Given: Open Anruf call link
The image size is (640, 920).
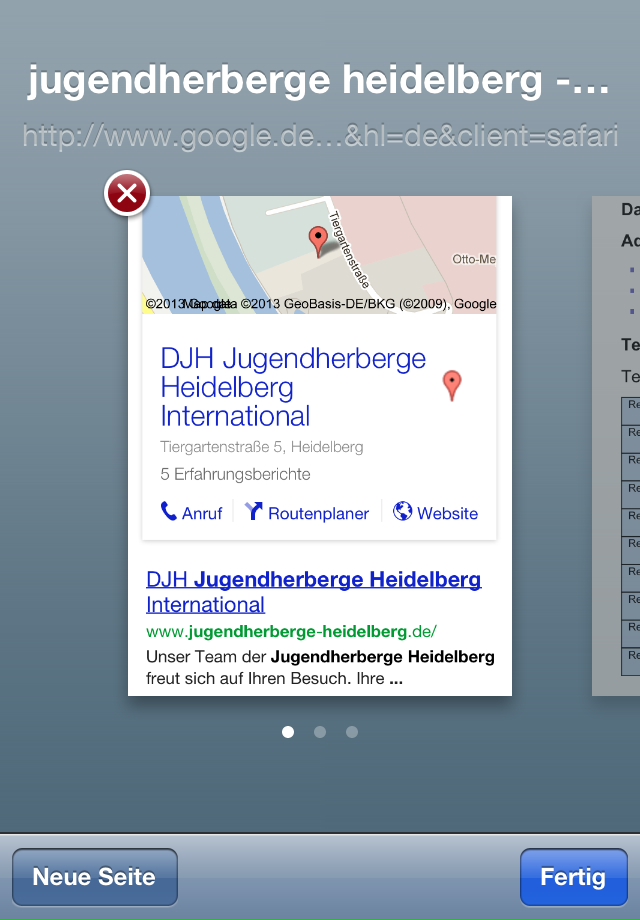Looking at the screenshot, I should click(x=192, y=512).
